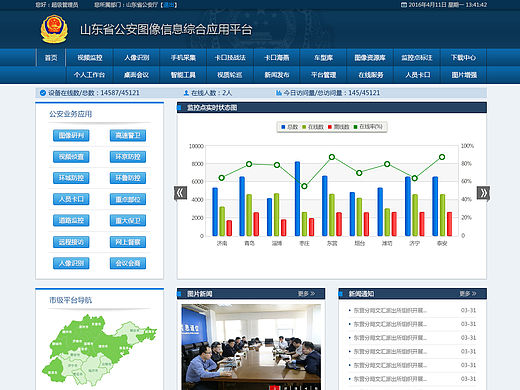520x390 pixels.
Task: Open 更多 in the 图片新闻 panel
Action: click(306, 294)
